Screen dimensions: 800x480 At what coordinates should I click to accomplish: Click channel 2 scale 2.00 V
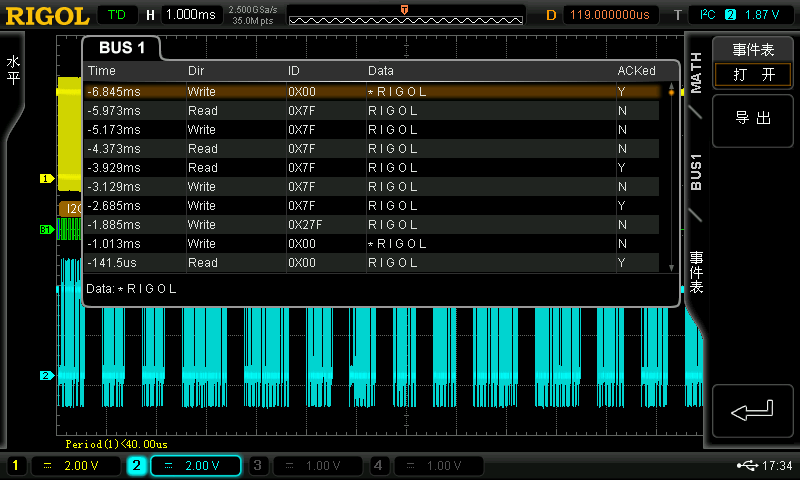[196, 465]
